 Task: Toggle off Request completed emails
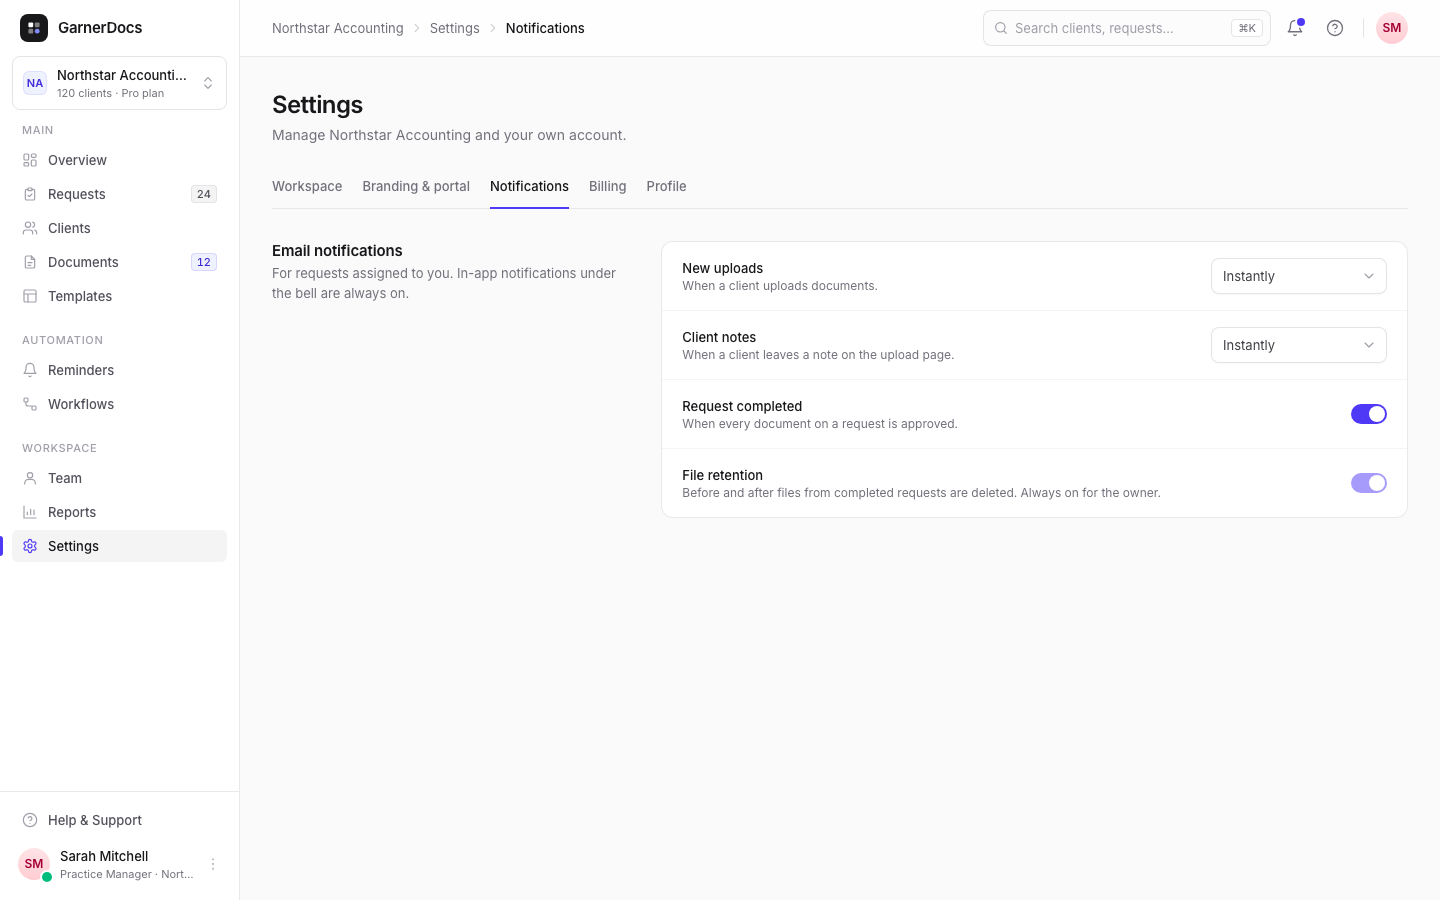click(1369, 414)
